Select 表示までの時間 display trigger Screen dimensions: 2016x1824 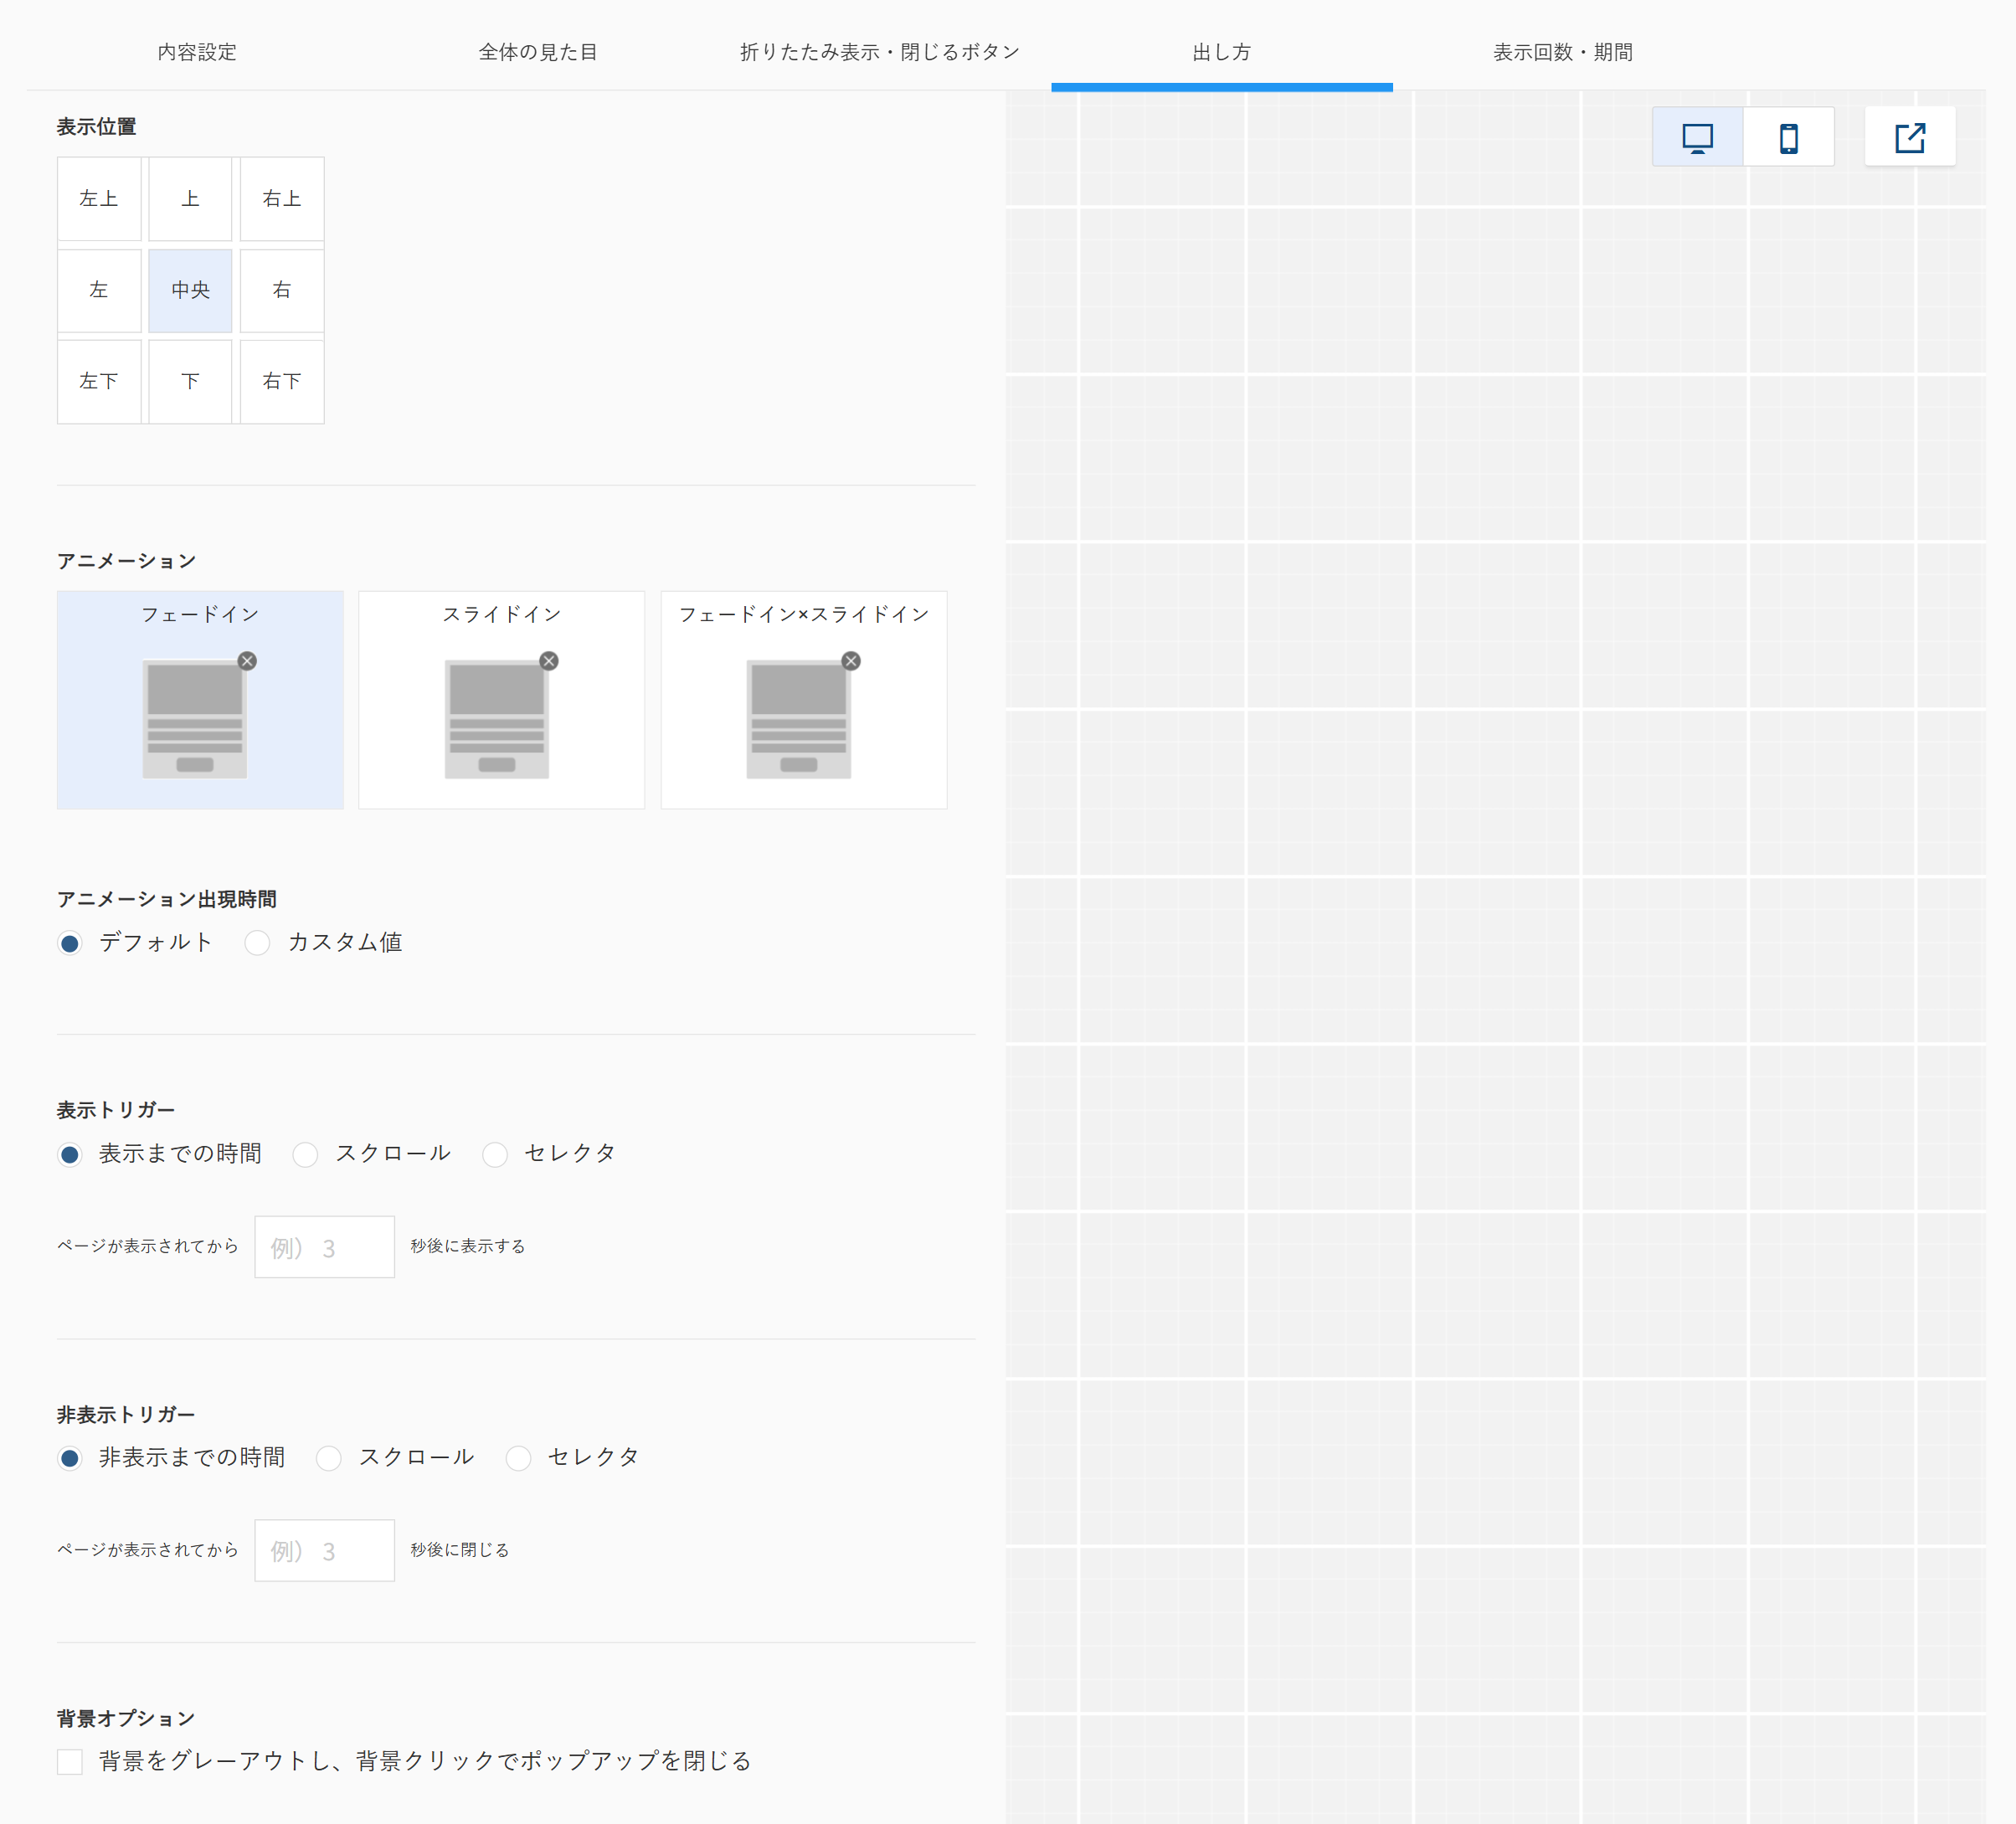click(x=70, y=1155)
